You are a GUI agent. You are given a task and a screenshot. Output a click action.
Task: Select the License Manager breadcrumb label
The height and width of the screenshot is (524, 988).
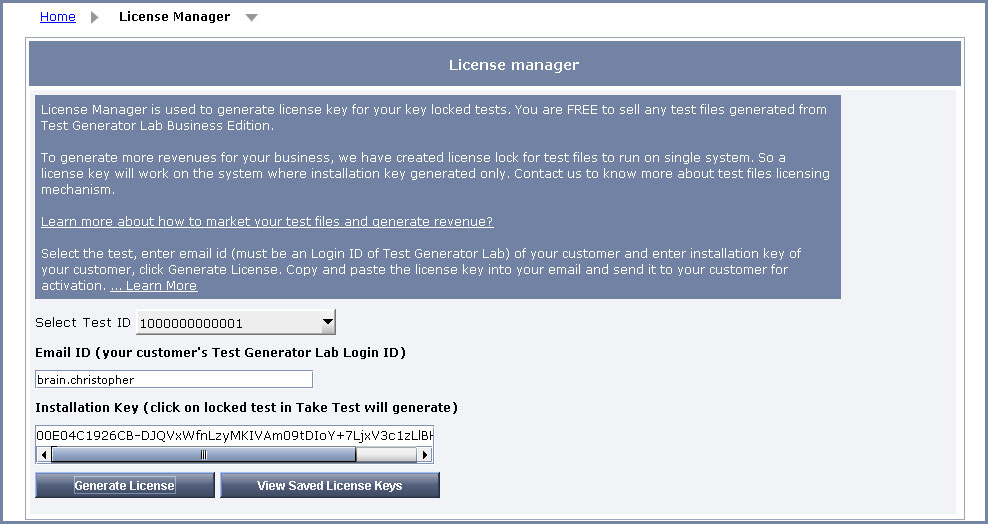(175, 17)
